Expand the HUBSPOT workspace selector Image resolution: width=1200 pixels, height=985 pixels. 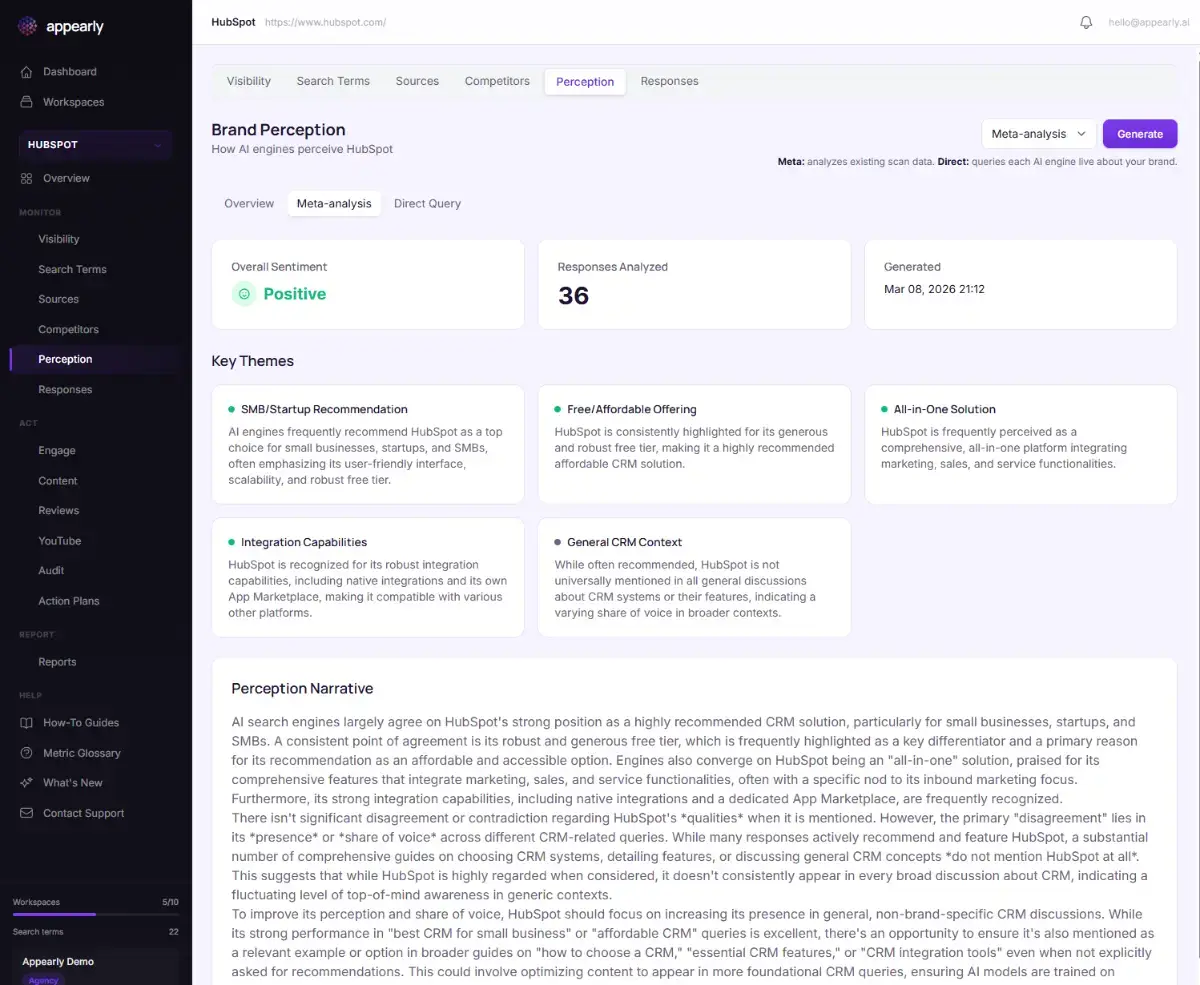95,145
